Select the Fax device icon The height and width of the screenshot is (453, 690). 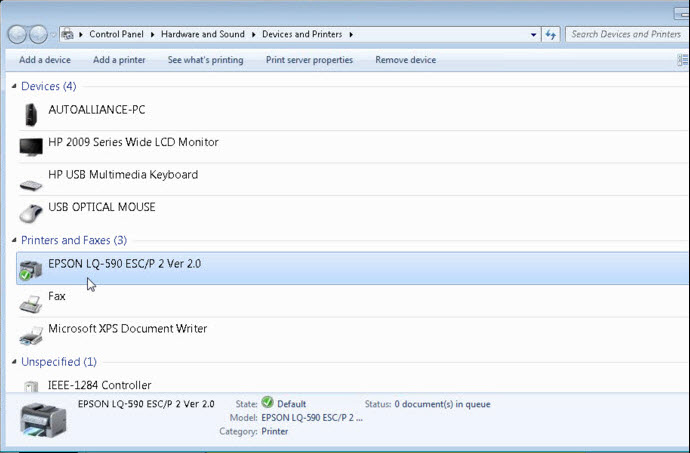31,300
